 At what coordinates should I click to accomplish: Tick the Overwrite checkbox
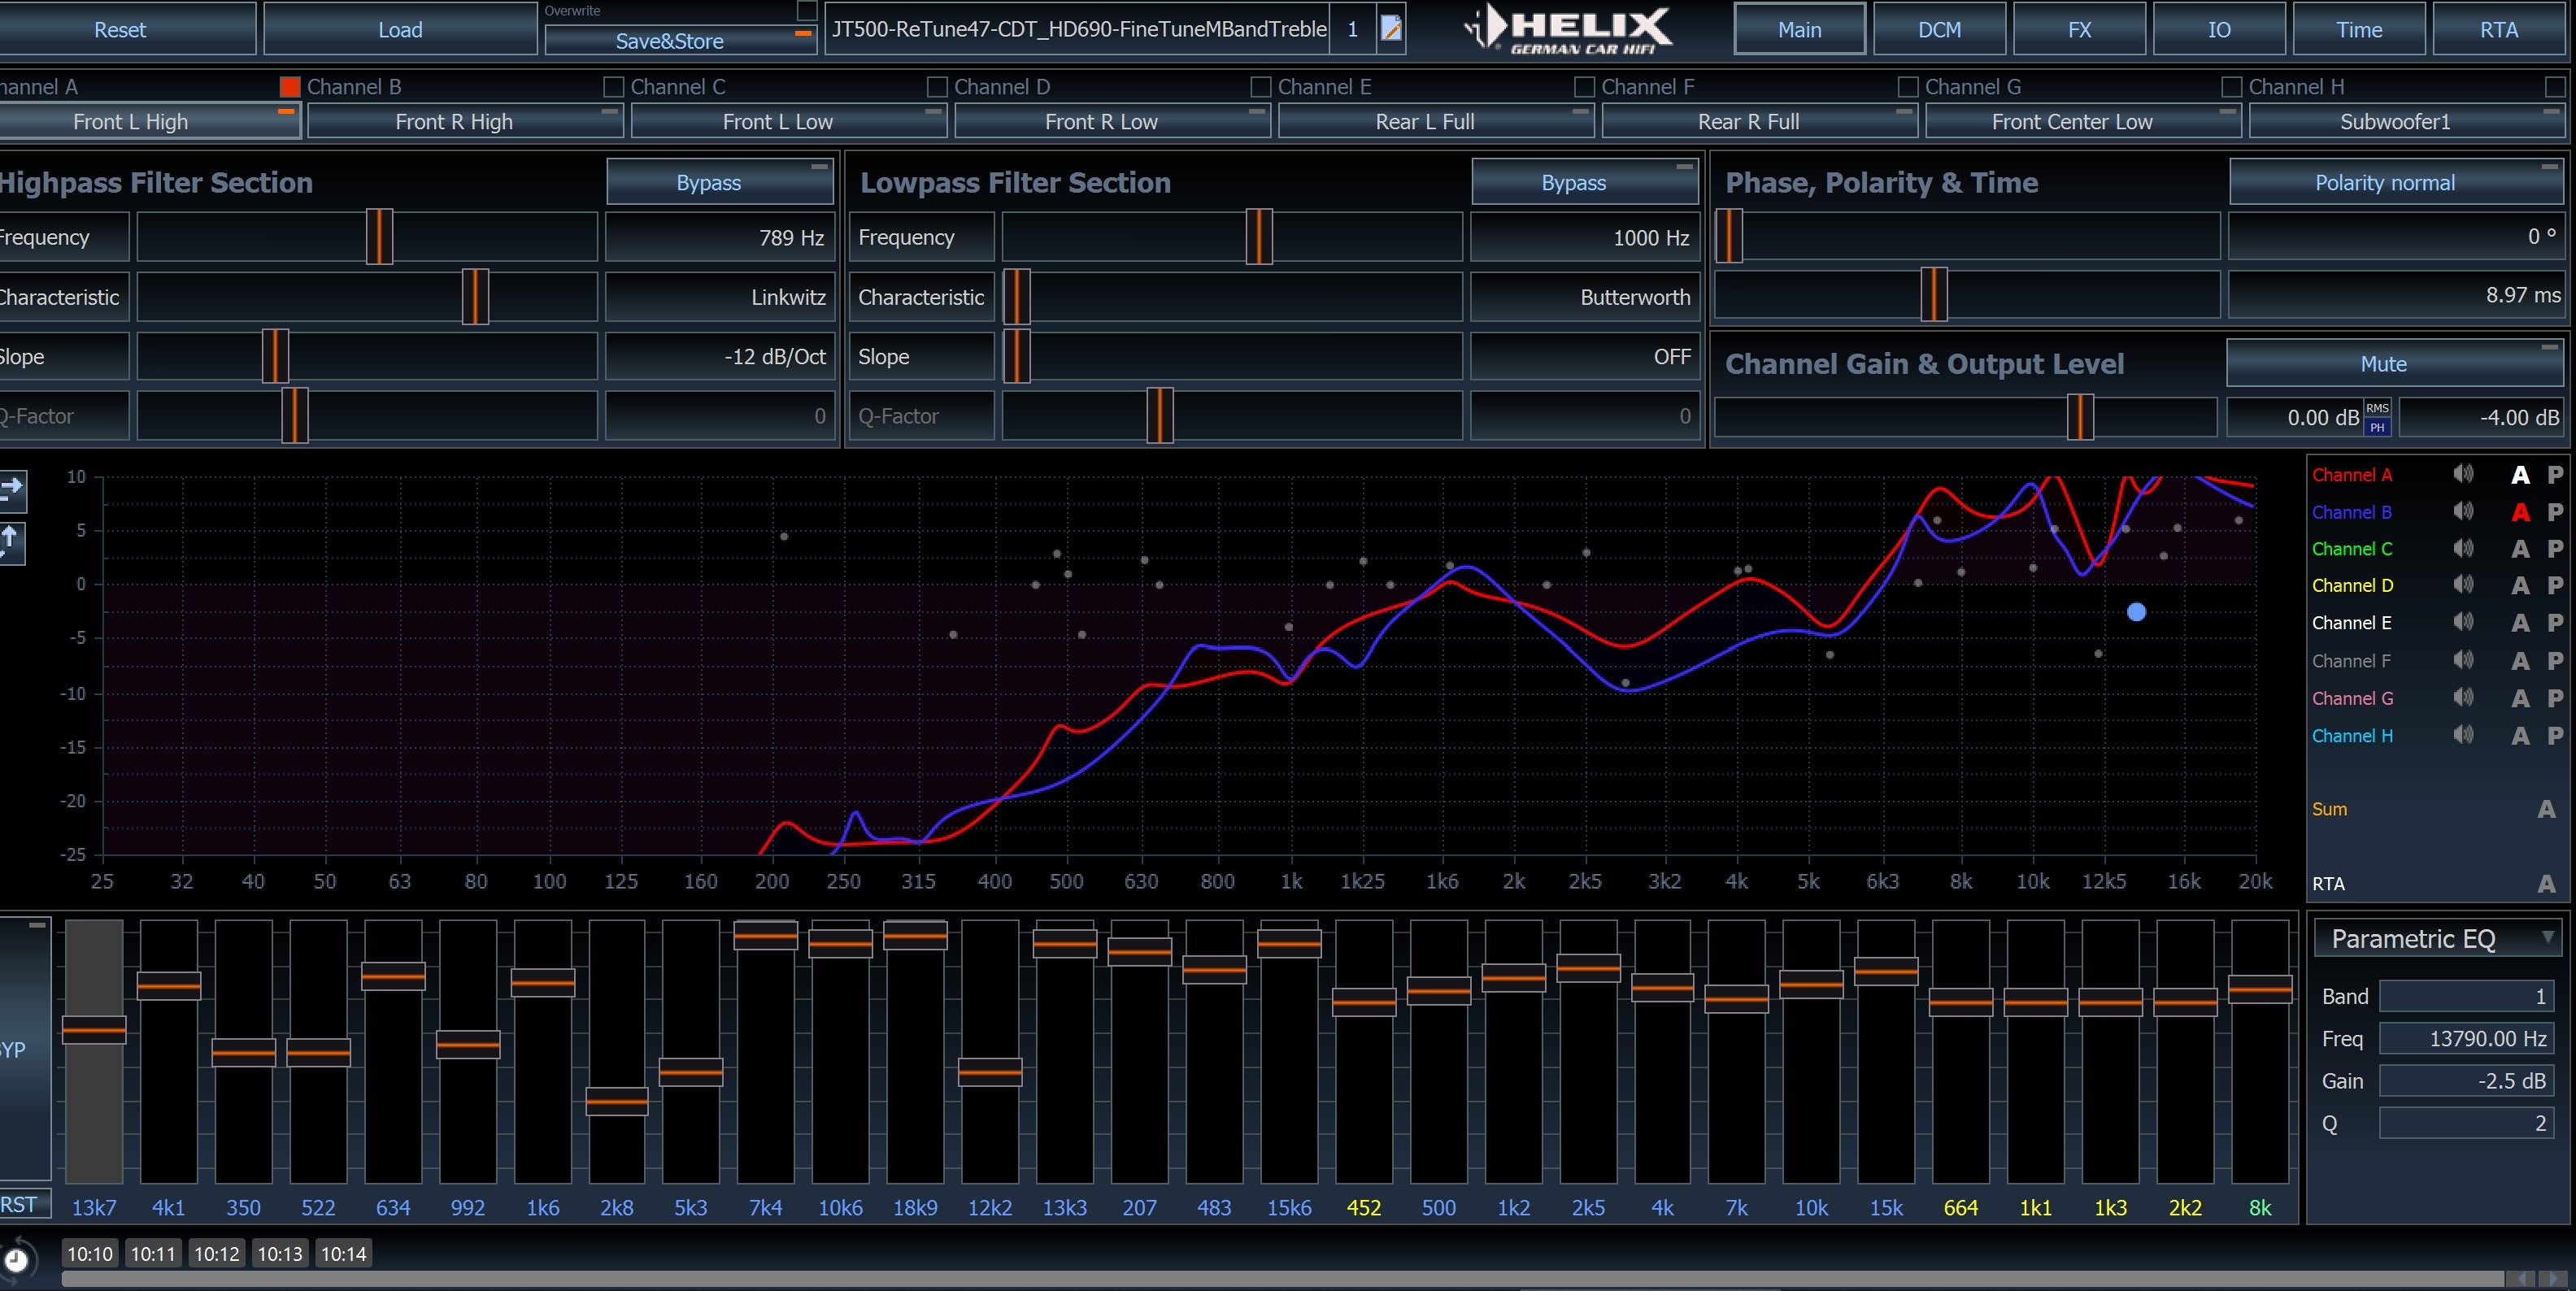806,11
